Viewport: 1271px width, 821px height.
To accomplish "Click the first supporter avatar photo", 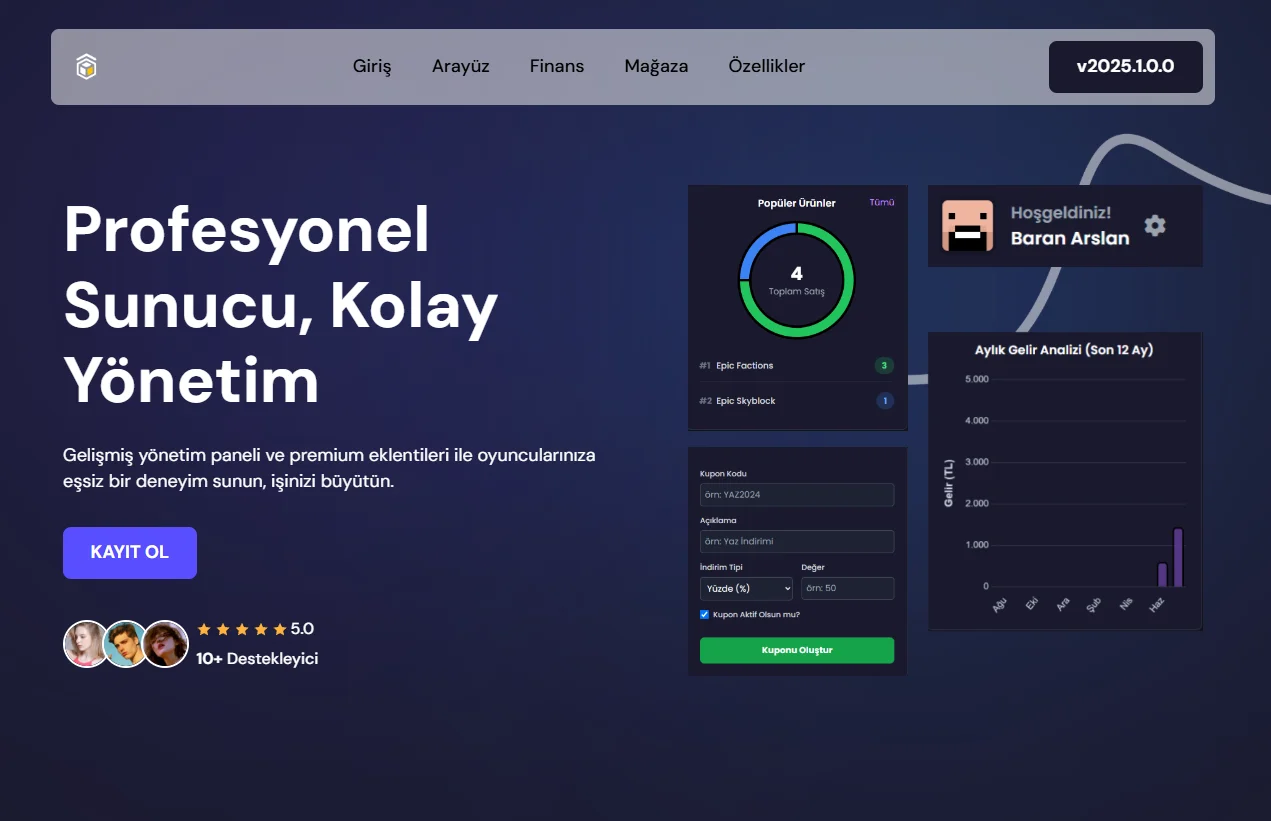I will (x=87, y=644).
